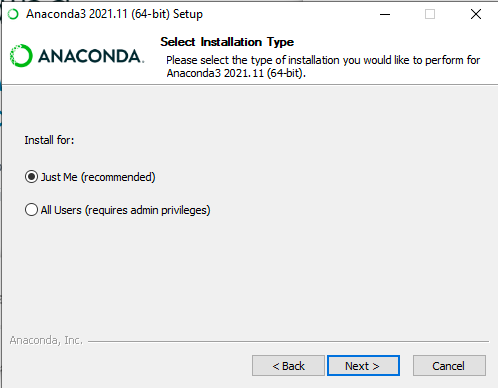Click the 'Please select the type of installation' description

tap(323, 66)
